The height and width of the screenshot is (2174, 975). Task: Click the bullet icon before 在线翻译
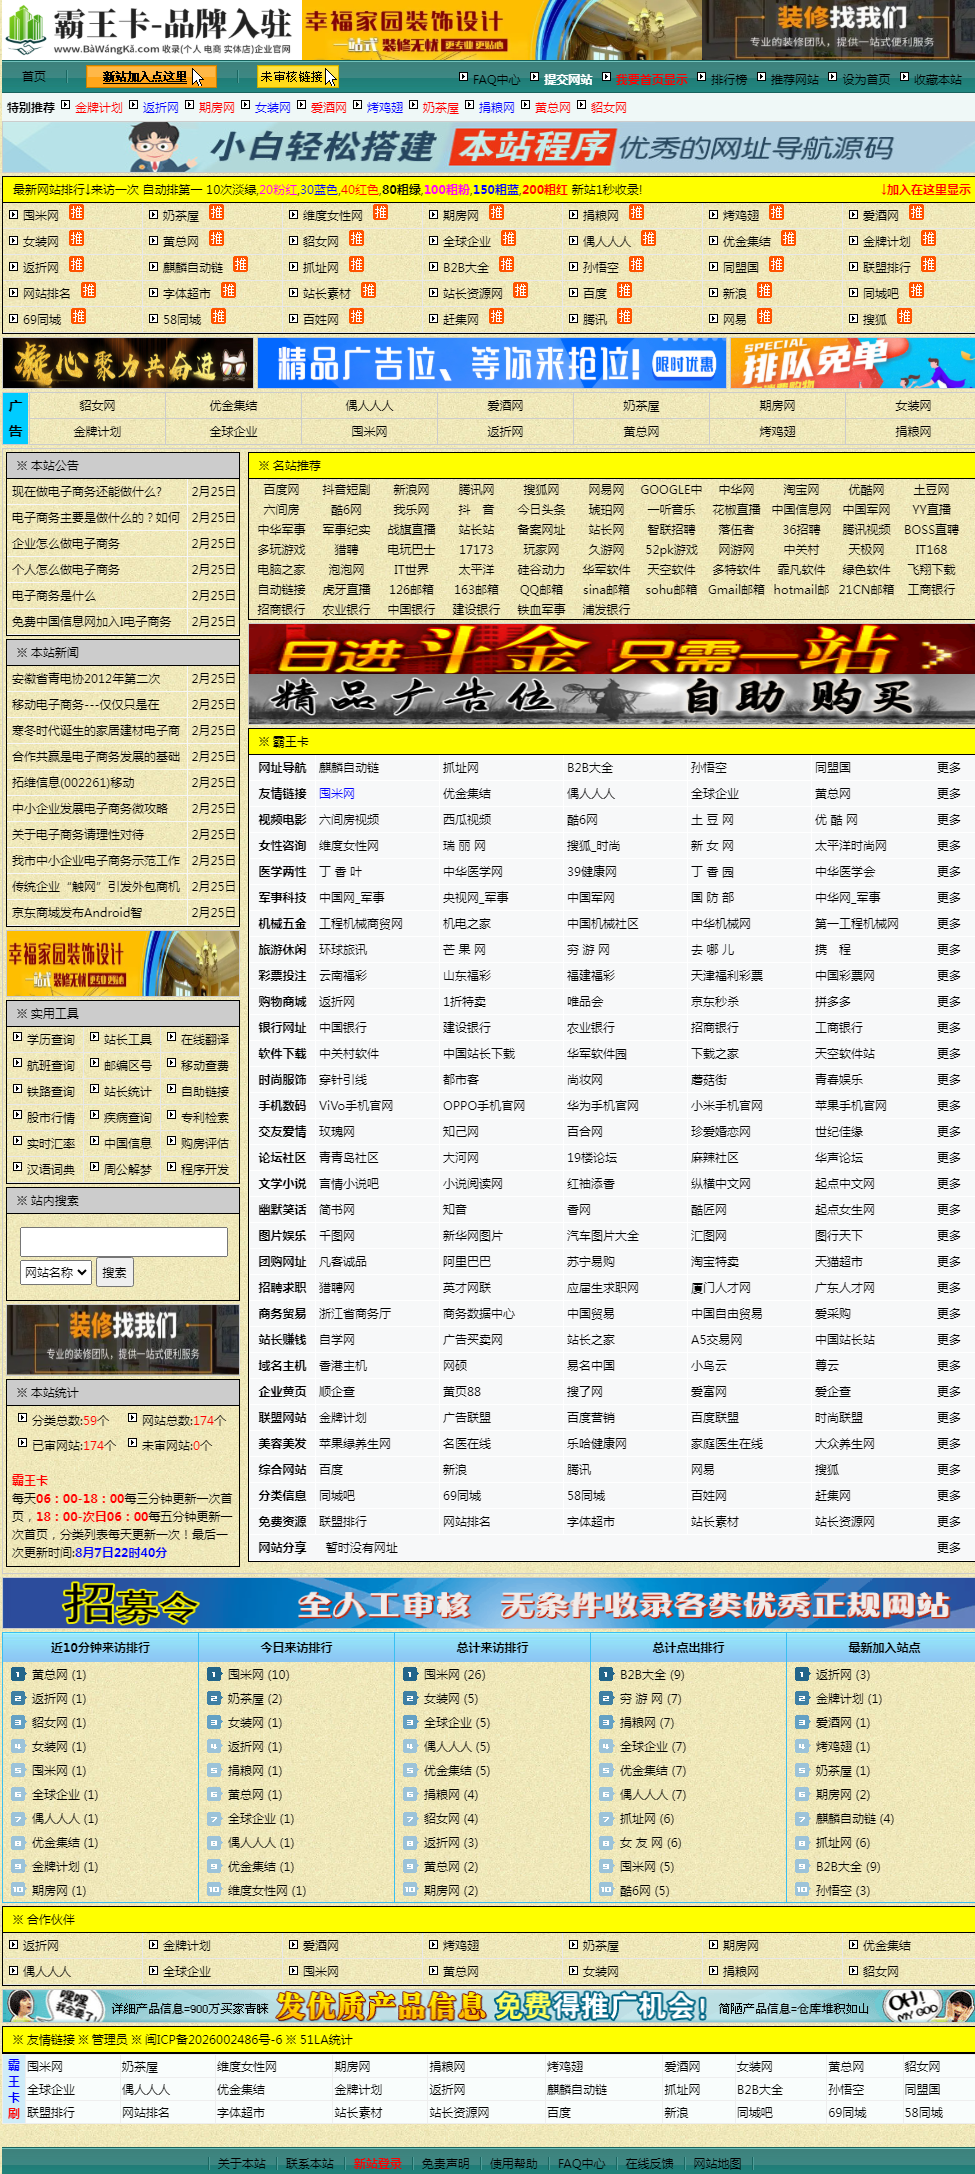[x=171, y=1038]
